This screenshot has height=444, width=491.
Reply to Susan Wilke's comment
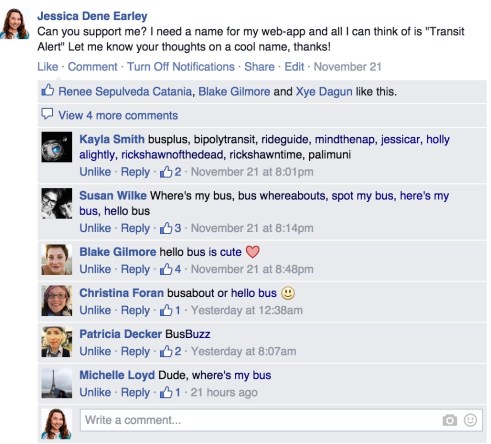(x=135, y=229)
